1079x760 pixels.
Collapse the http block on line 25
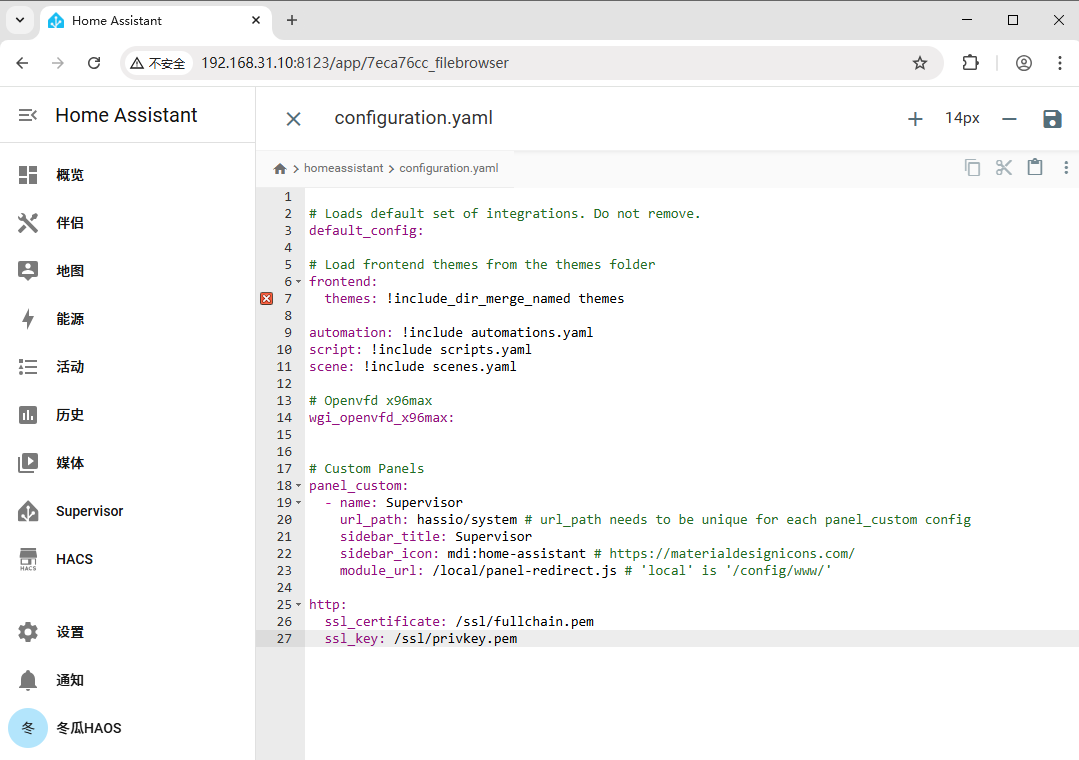pyautogui.click(x=298, y=604)
